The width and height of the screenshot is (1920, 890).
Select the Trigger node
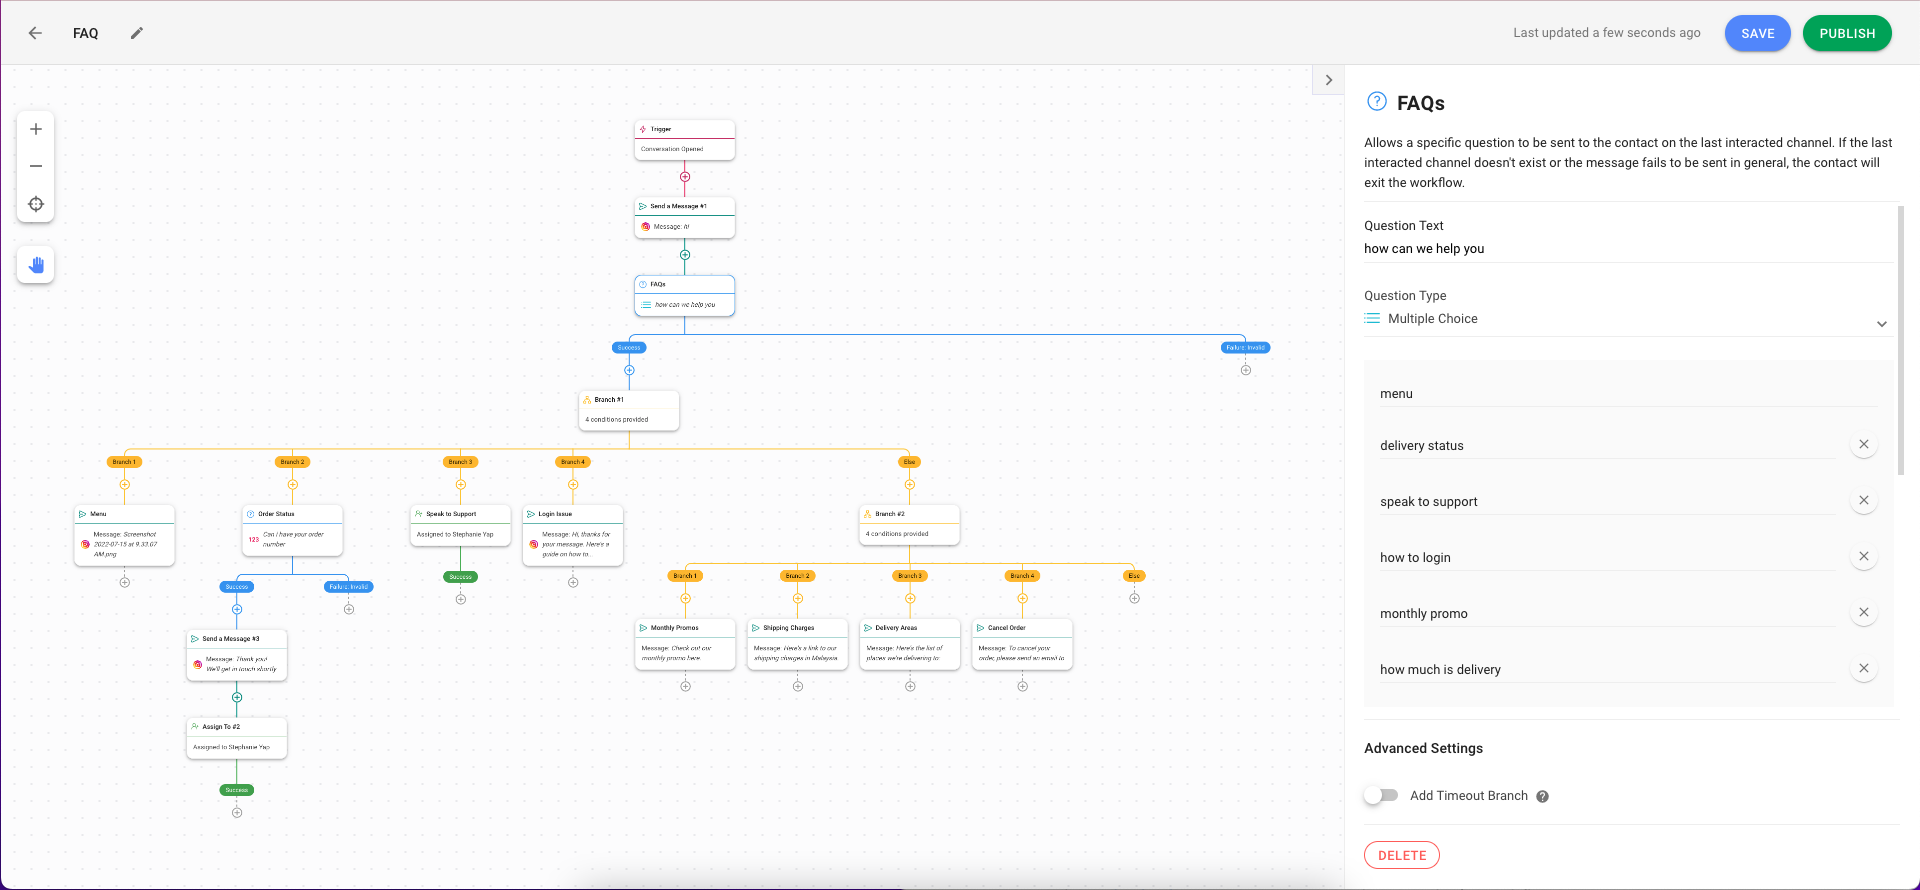685,139
